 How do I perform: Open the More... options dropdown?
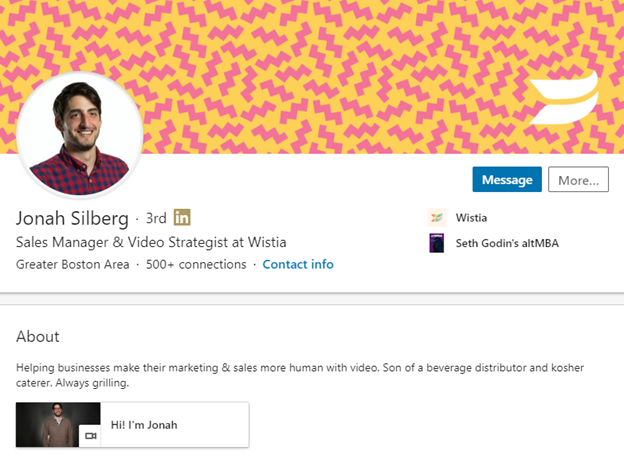pos(578,180)
